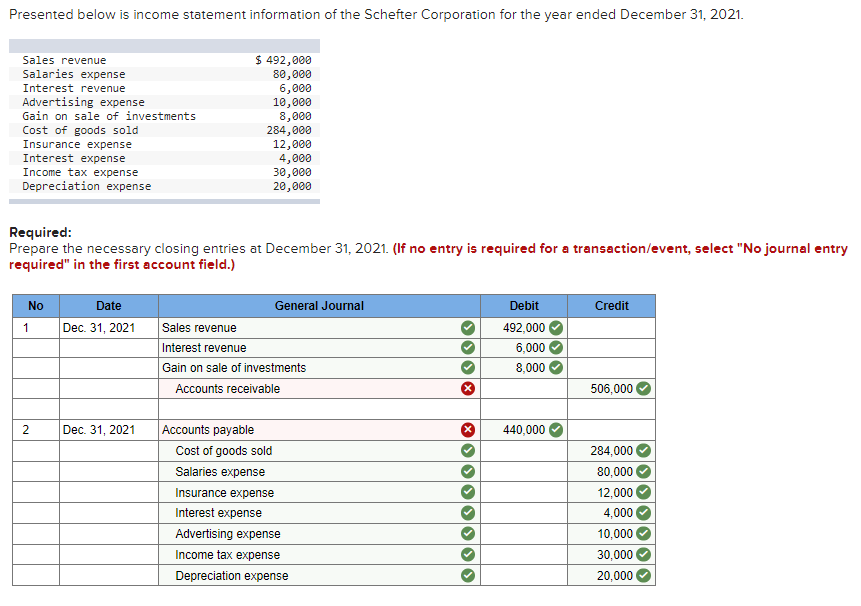Click green check next to 506,000 credit
This screenshot has width=861, height=606.
[x=644, y=389]
